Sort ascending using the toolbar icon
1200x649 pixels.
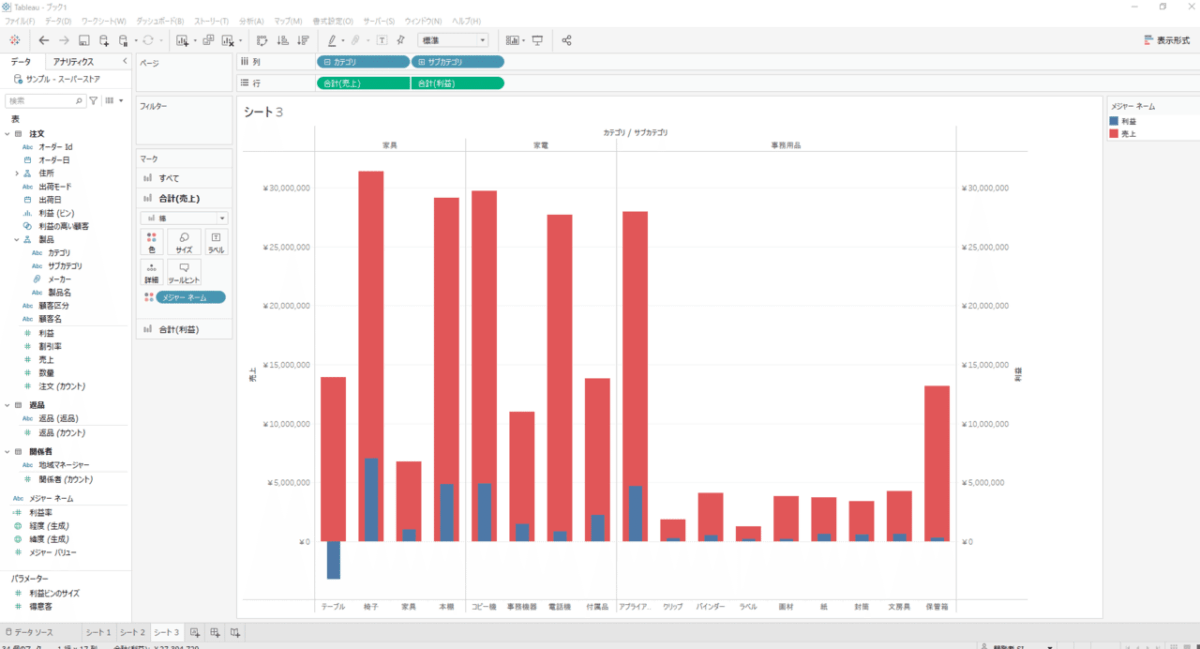click(281, 41)
